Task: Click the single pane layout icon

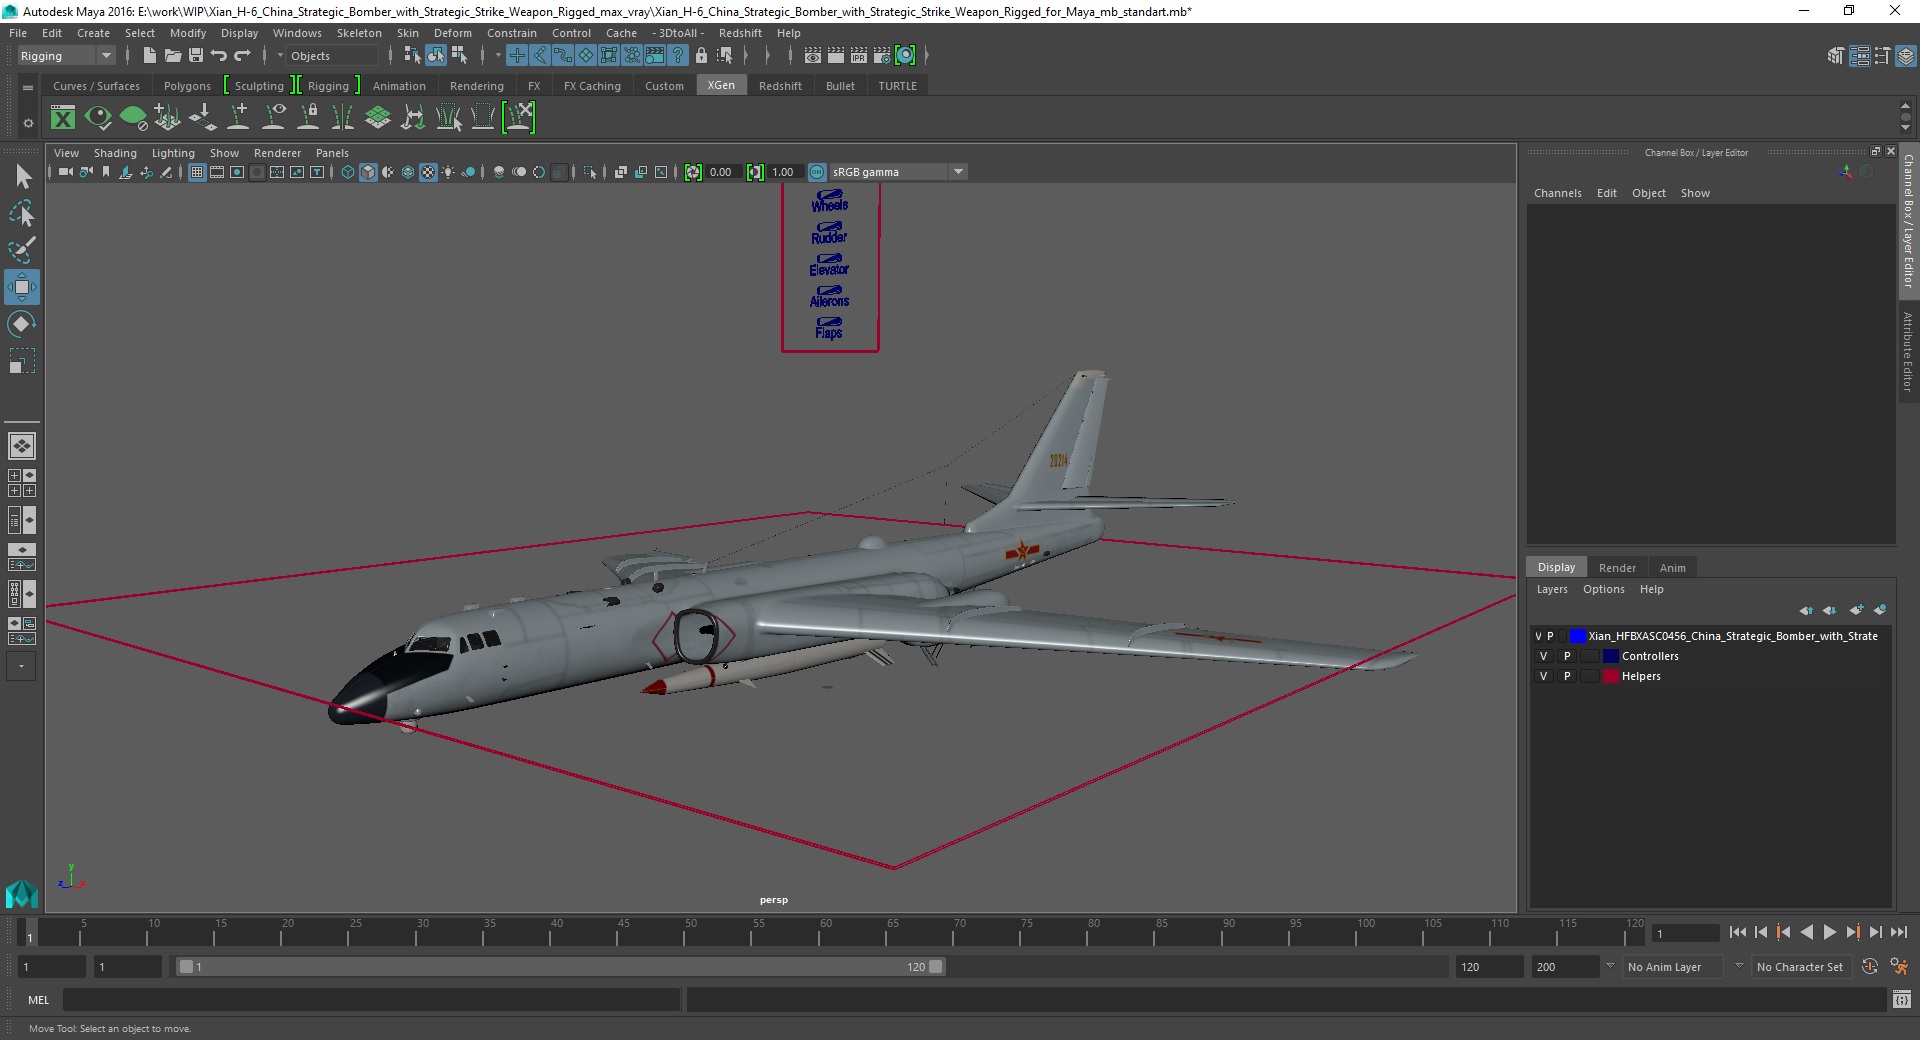Action: coord(22,446)
